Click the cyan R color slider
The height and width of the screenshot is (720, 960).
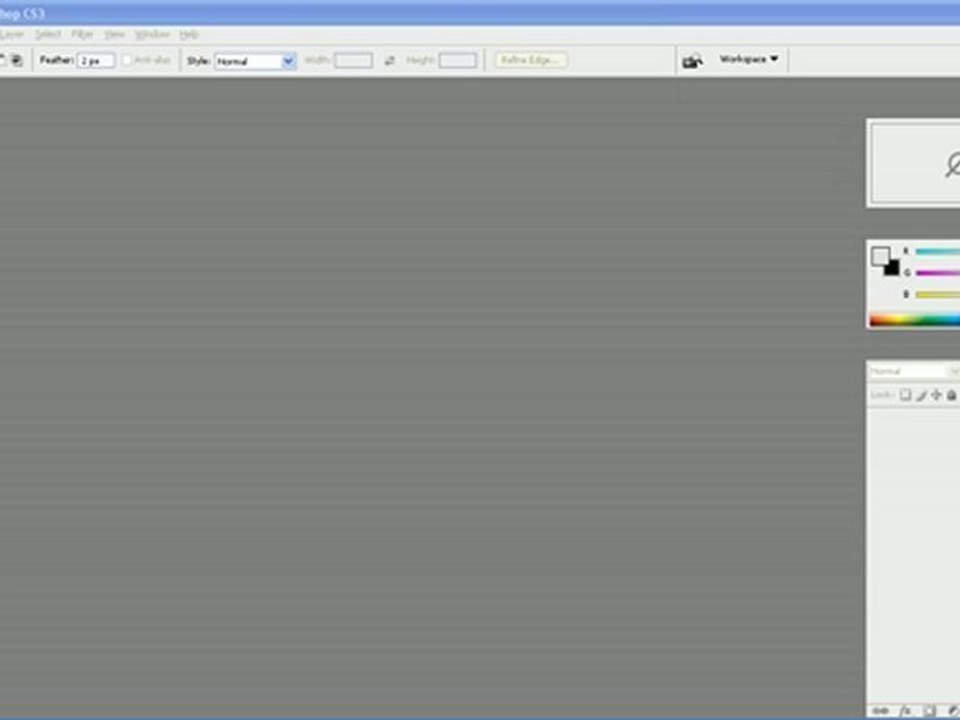tap(937, 252)
